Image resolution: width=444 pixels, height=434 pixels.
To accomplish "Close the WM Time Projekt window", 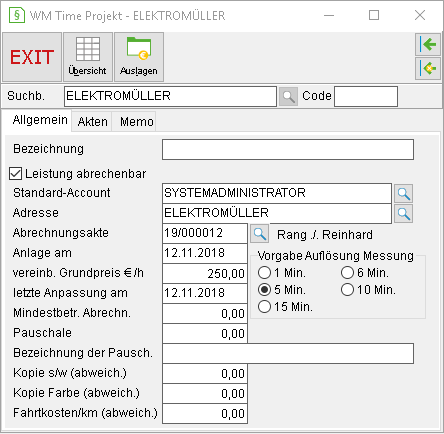I will tap(420, 15).
